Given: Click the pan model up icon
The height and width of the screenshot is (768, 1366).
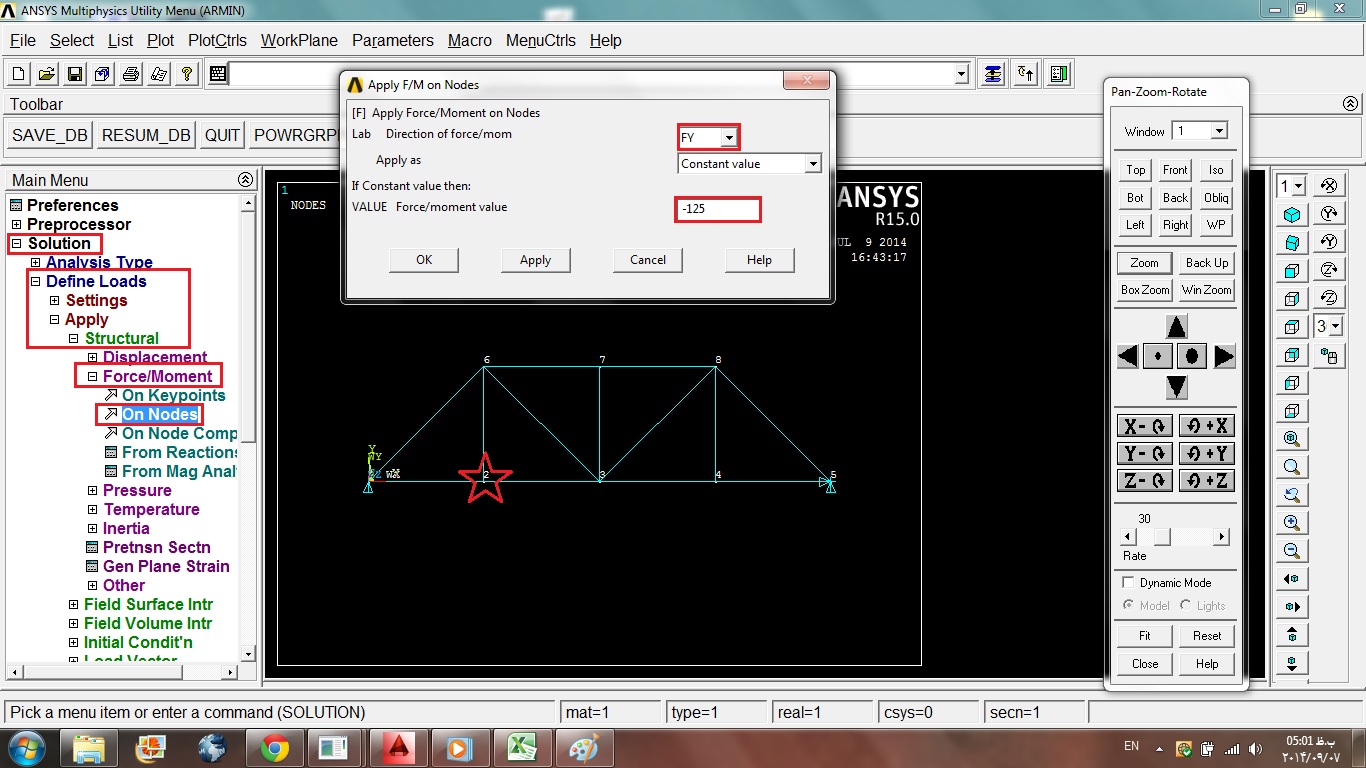Looking at the screenshot, I should (1292, 635).
